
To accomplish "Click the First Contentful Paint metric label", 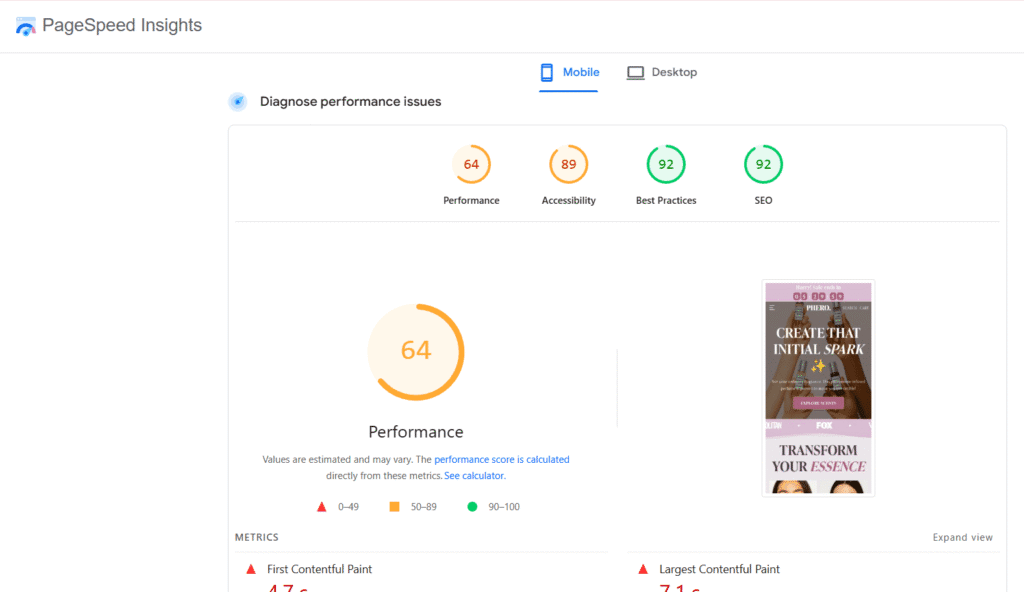I will pos(322,568).
